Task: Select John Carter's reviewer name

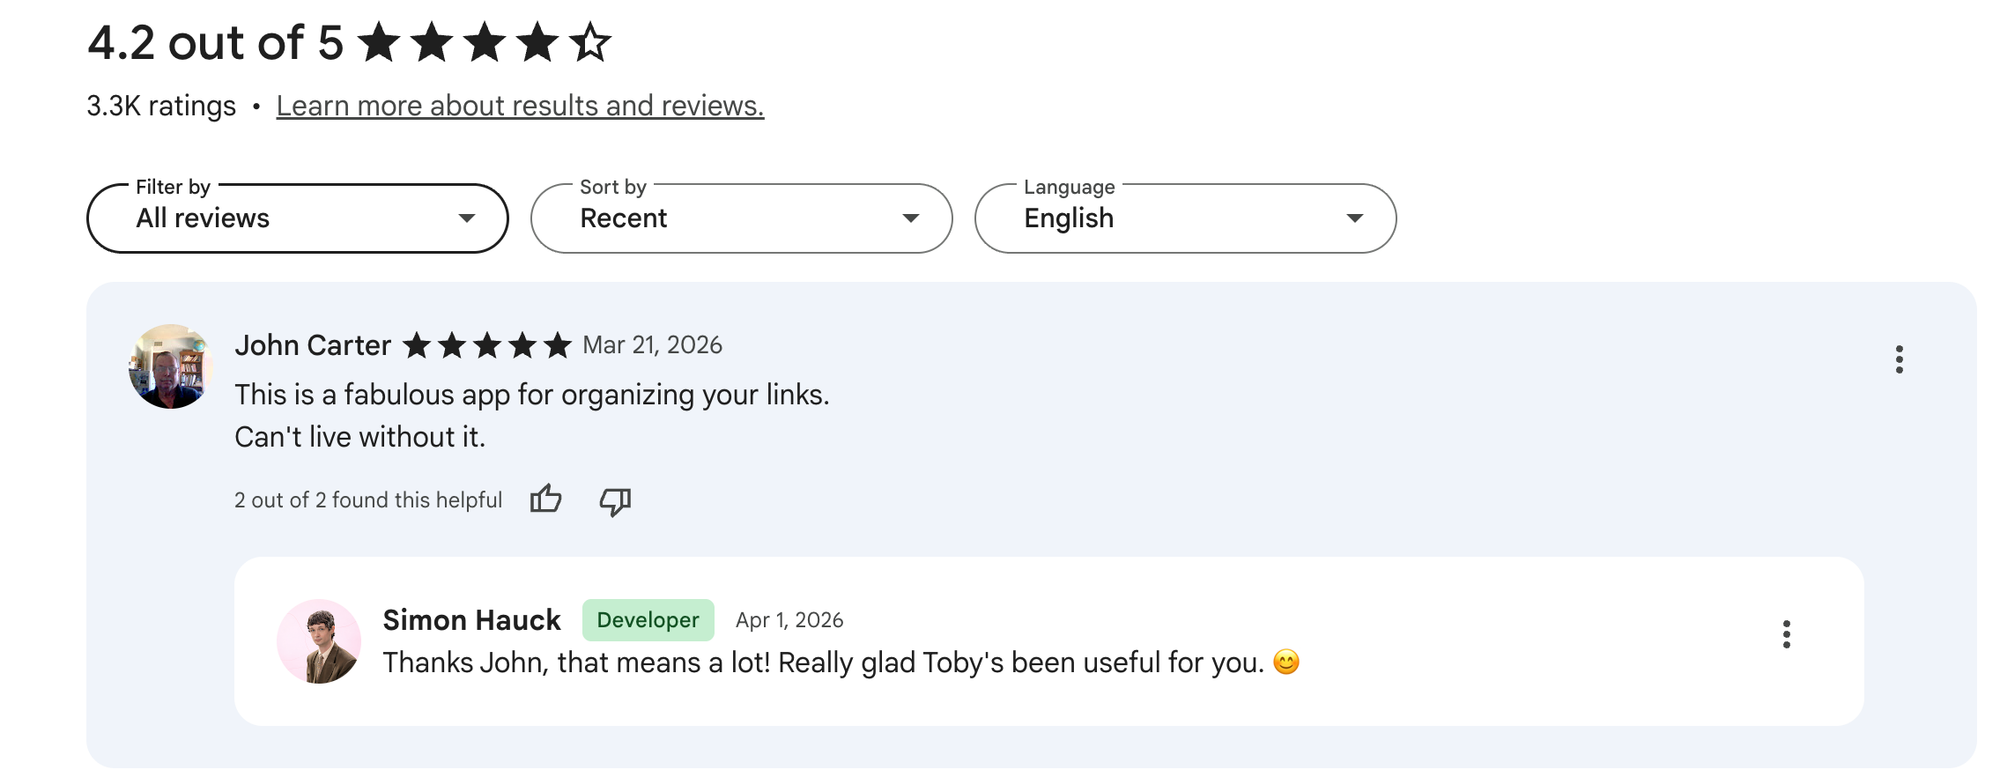Action: pos(313,344)
